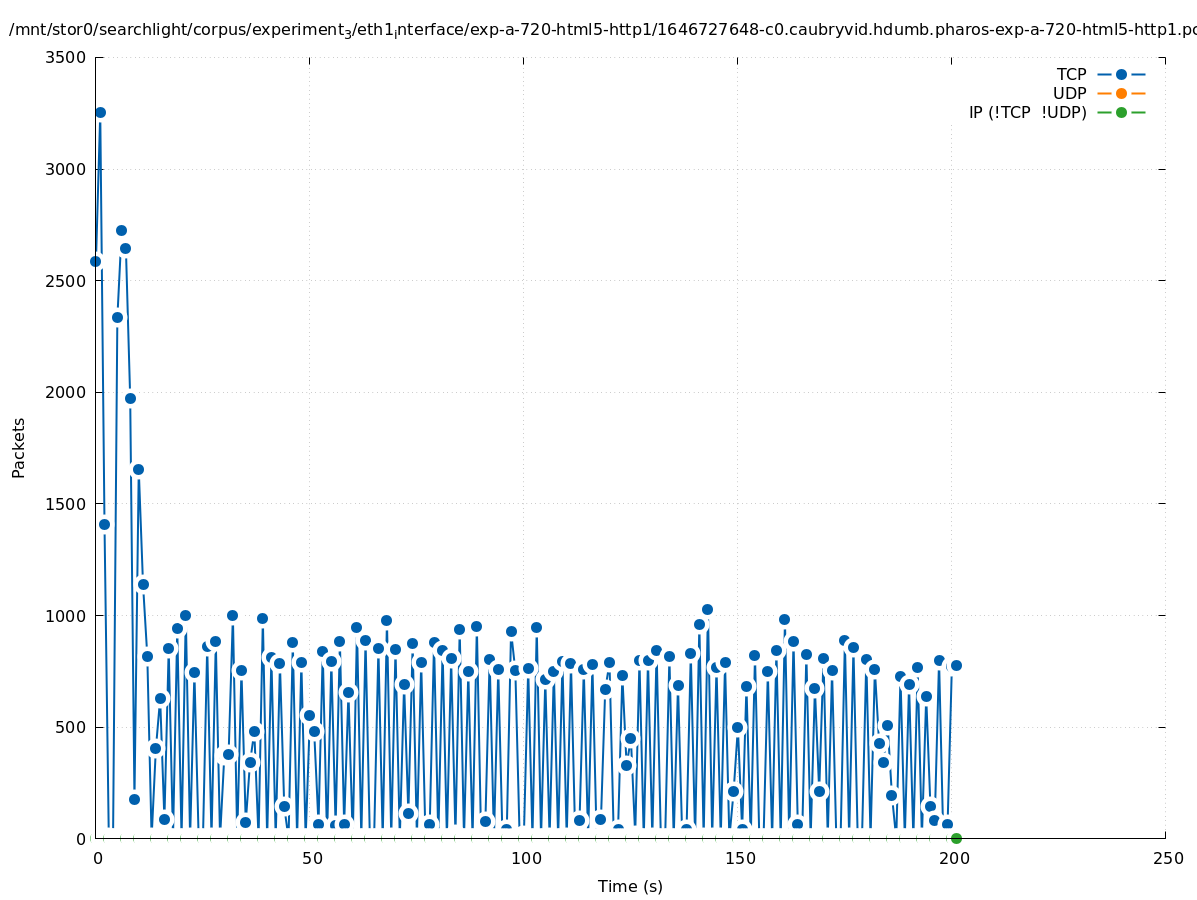Viewport: 1197px width, 900px height.
Task: Click the 3500 y-axis tick label
Action: (65, 57)
